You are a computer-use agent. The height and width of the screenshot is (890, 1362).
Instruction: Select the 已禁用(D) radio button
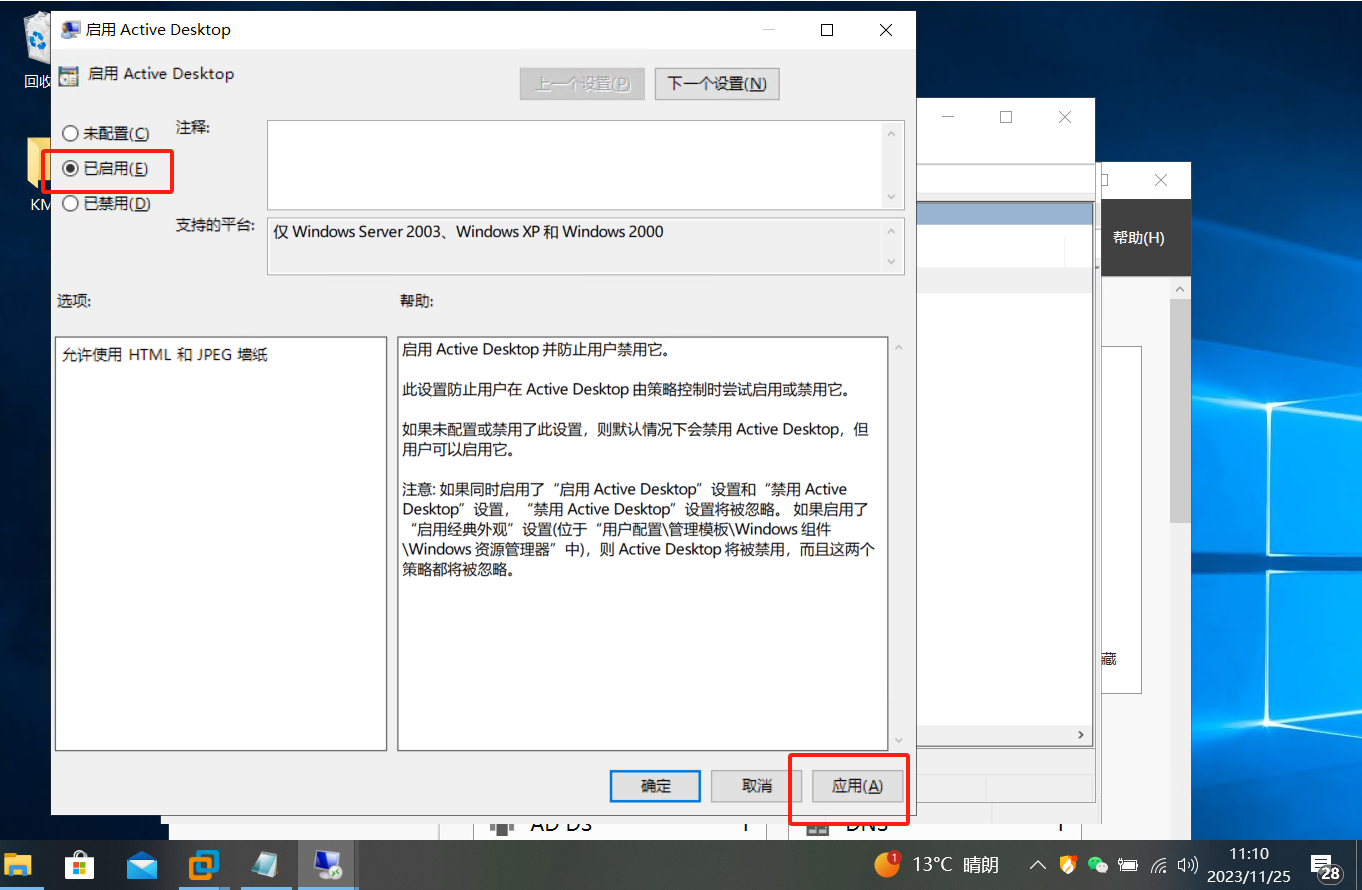tap(106, 204)
